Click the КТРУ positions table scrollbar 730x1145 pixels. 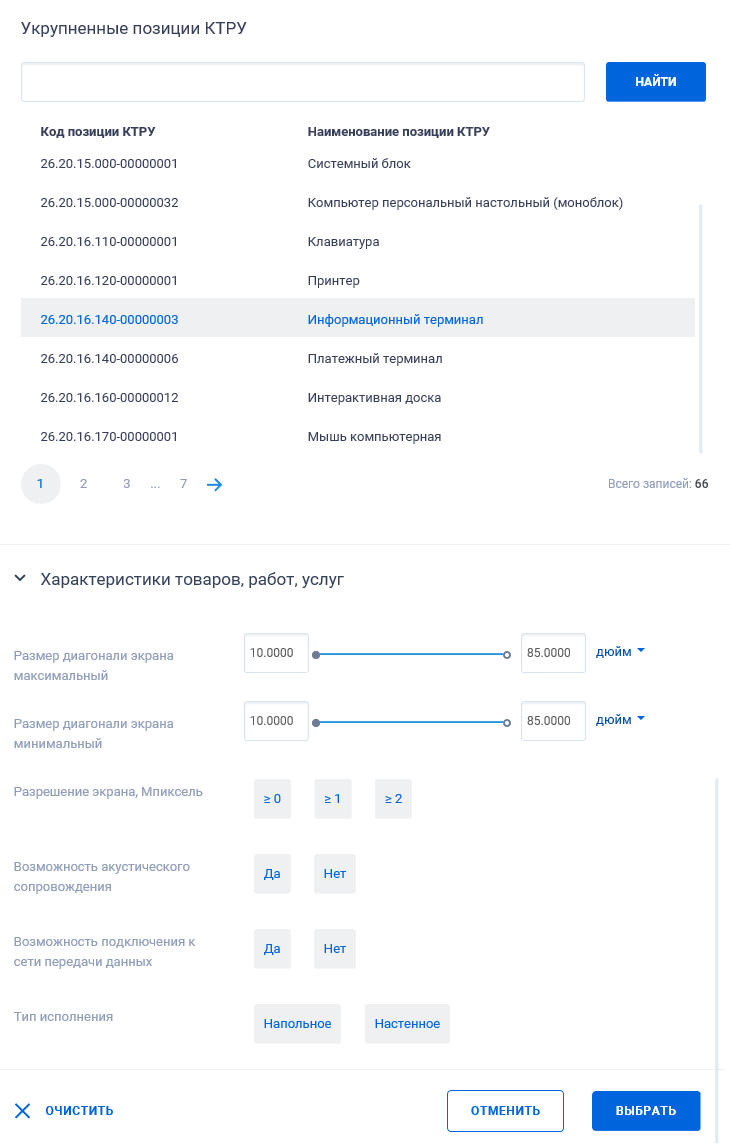pos(701,329)
